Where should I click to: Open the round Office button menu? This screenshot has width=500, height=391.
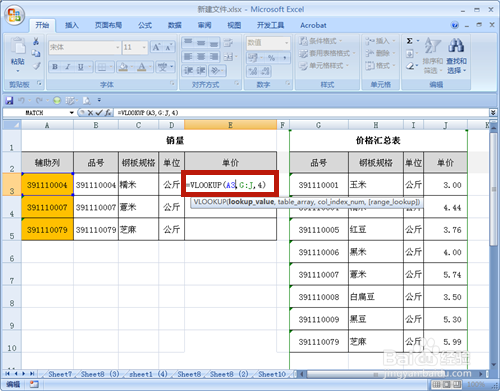point(14,15)
